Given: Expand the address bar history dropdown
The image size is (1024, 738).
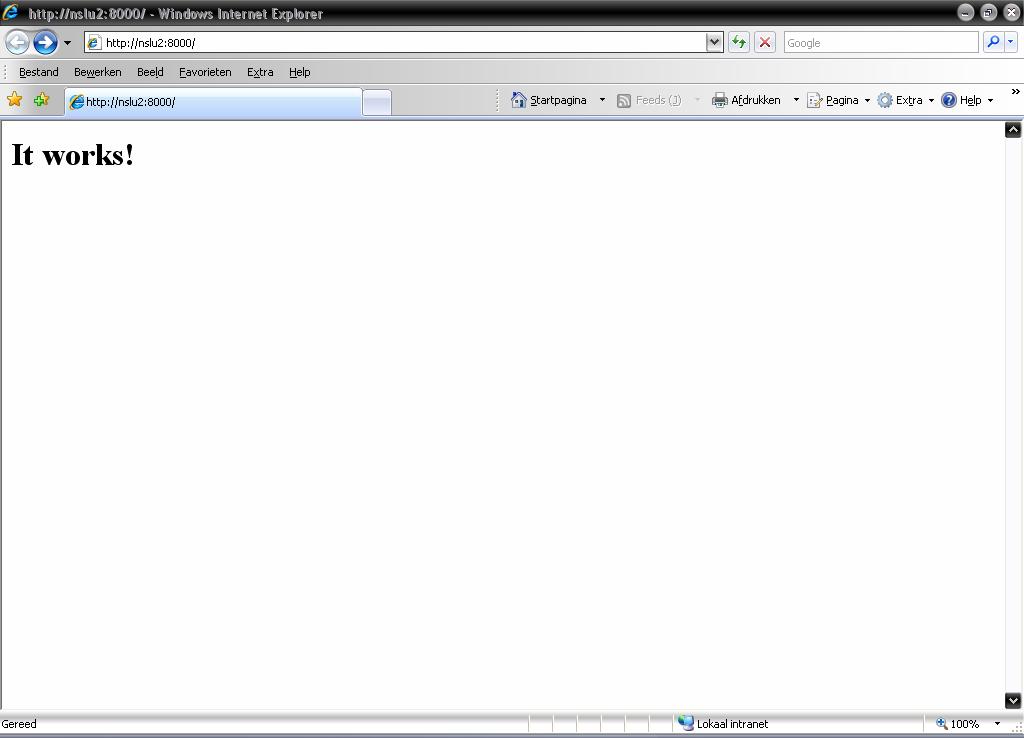Looking at the screenshot, I should pos(714,42).
